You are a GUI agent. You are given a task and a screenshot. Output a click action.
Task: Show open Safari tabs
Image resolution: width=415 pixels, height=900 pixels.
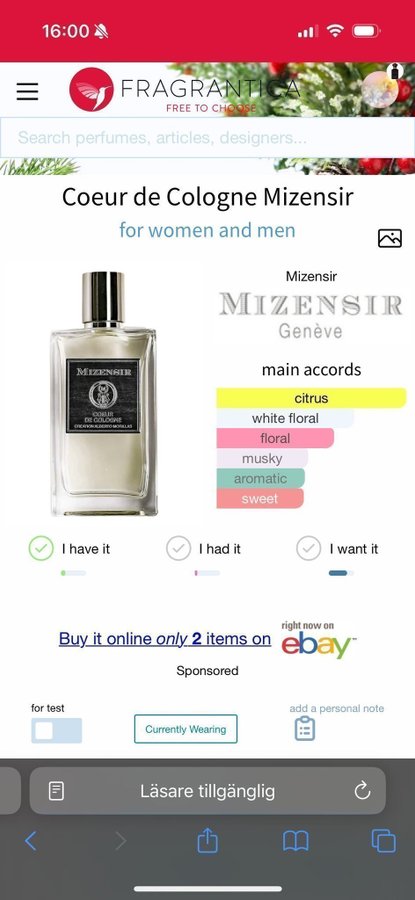tap(383, 841)
